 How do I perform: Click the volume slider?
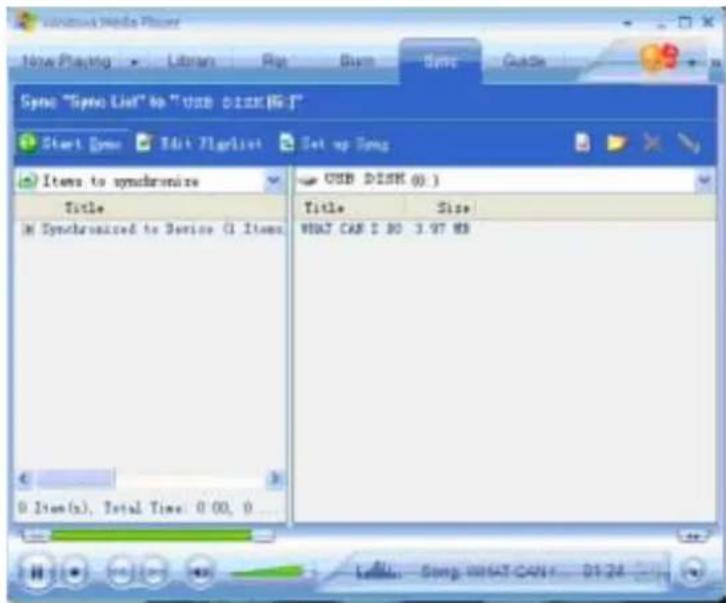coord(267,573)
